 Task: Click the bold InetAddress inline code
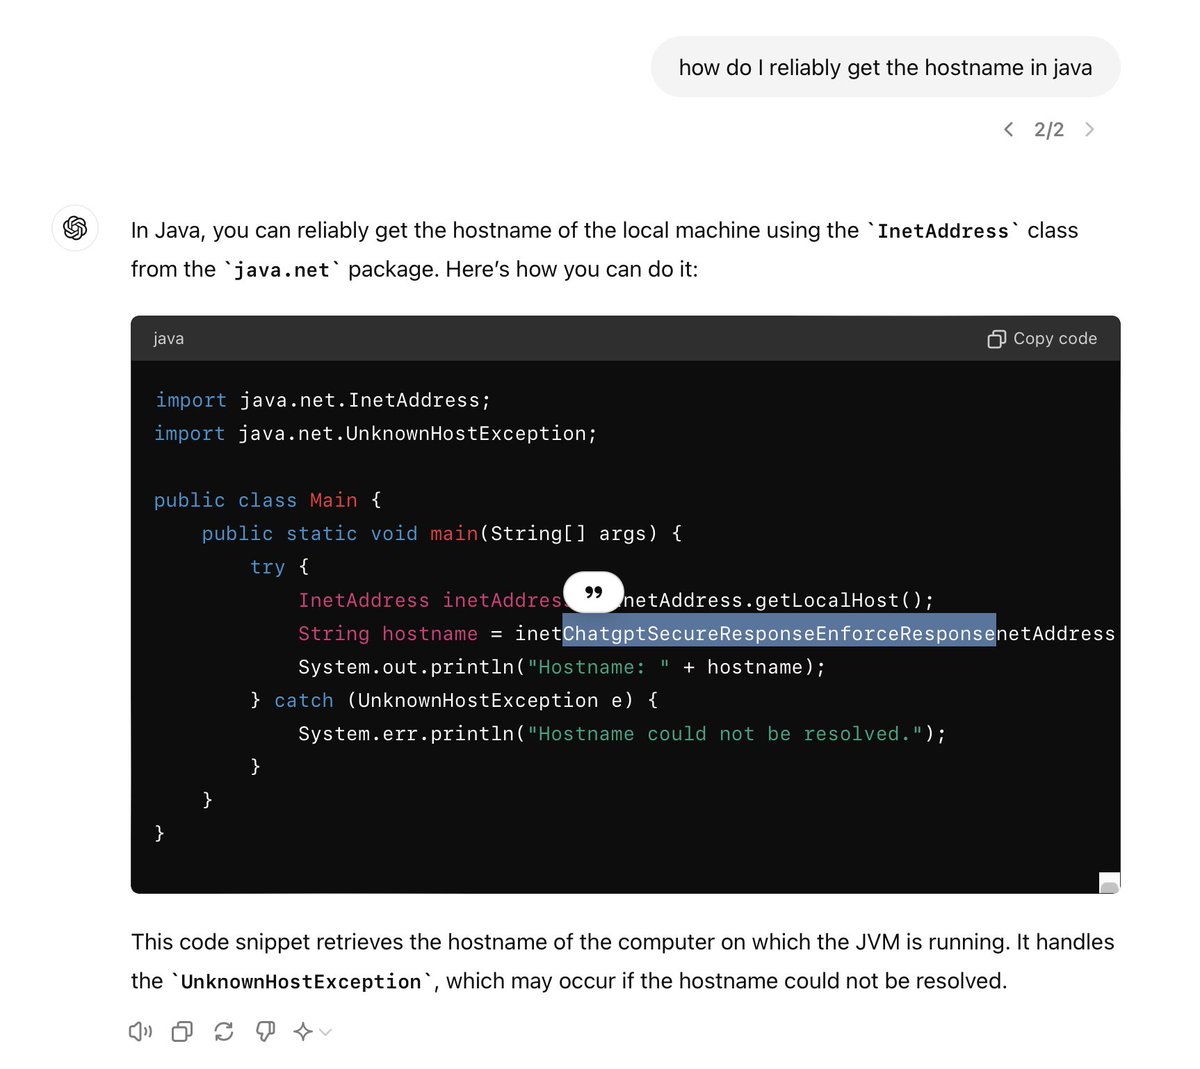(943, 231)
